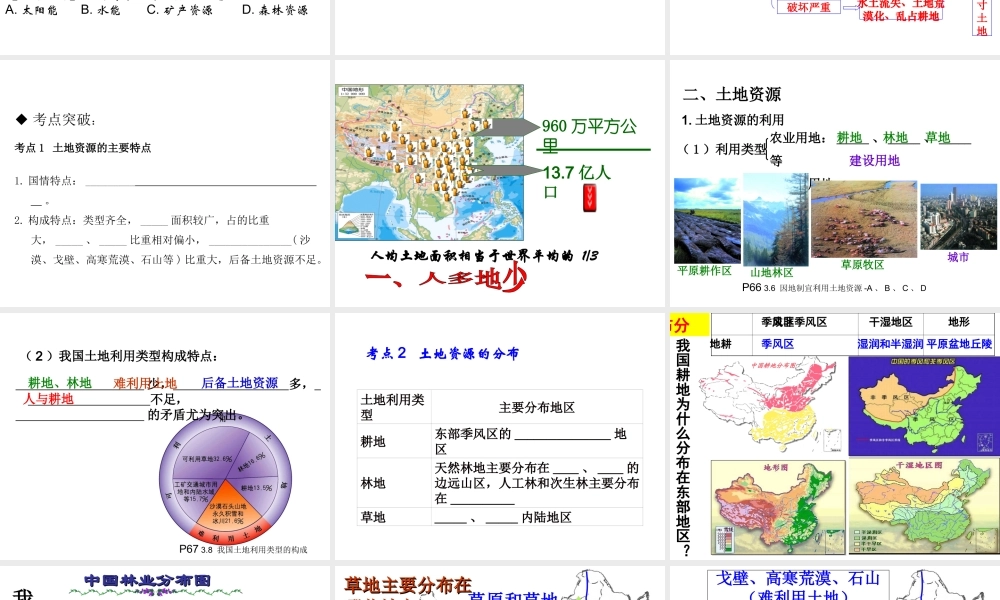Select option B. 水能
Viewport: 1000px width, 600px height.
(100, 10)
